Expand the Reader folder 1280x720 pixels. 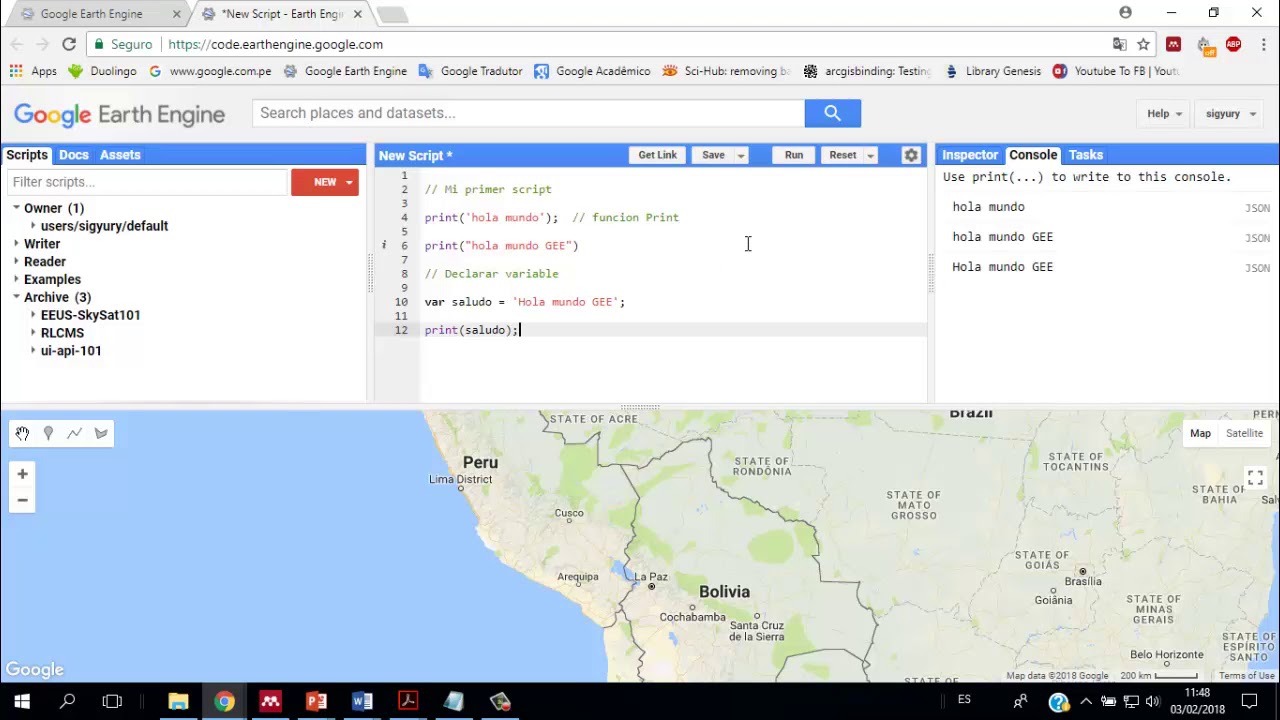click(x=16, y=262)
